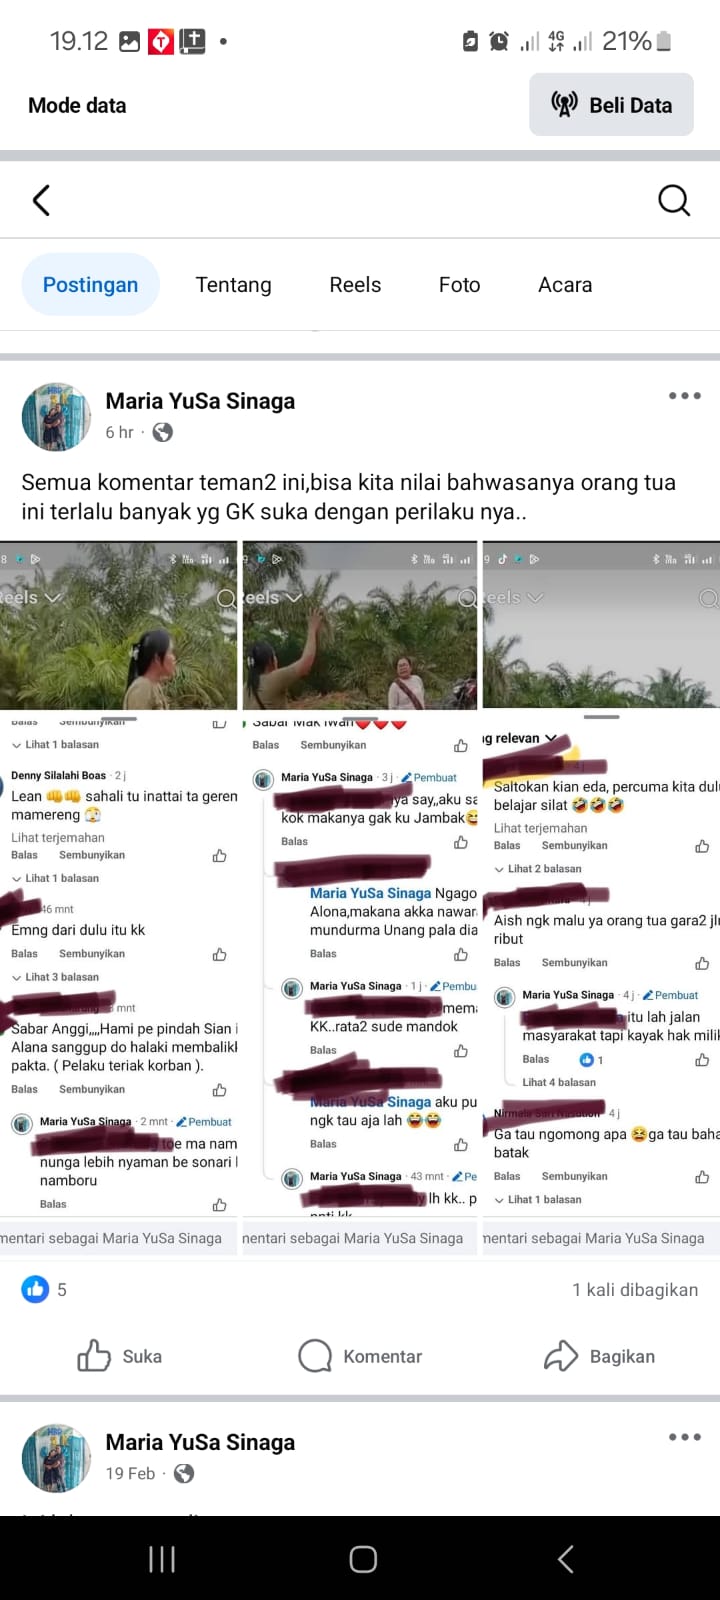
Task: Open the search magnifier icon
Action: point(674,201)
